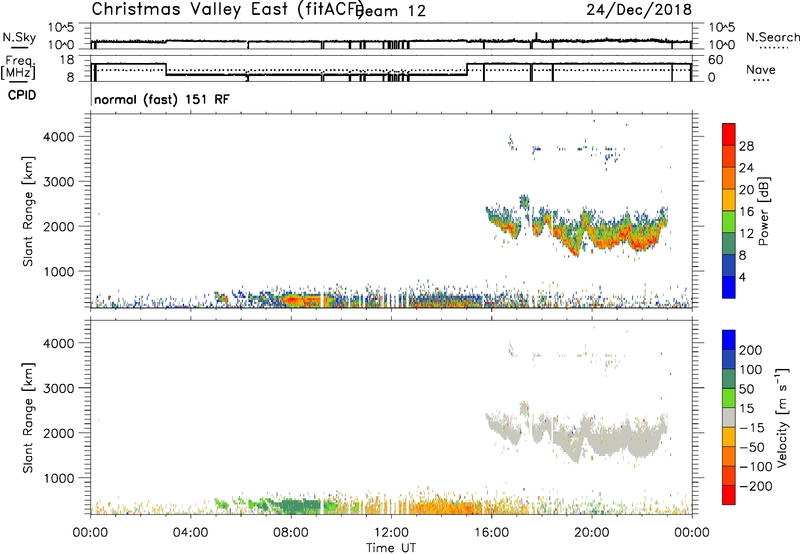This screenshot has height=554, width=800.
Task: Click the '08:00' time axis tick label
Action: click(x=291, y=532)
